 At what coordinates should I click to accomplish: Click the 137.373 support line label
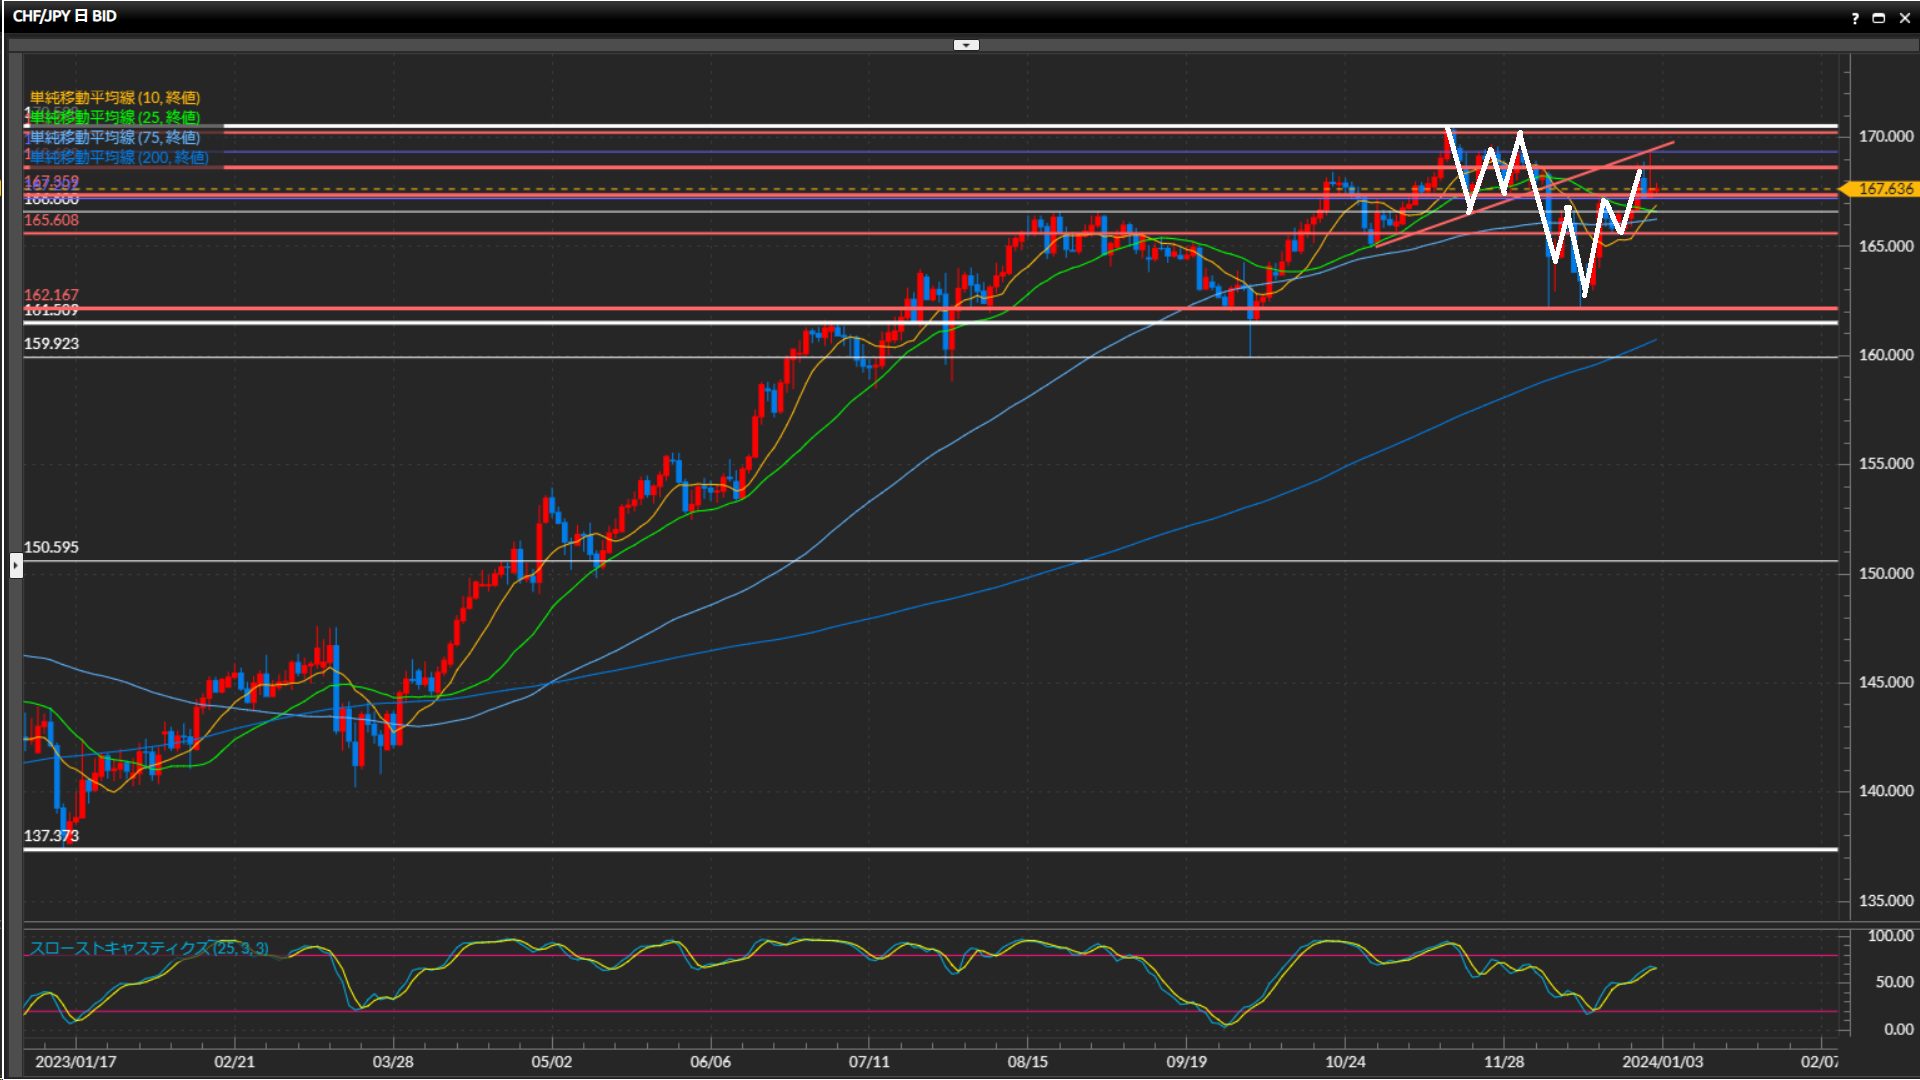(x=51, y=835)
